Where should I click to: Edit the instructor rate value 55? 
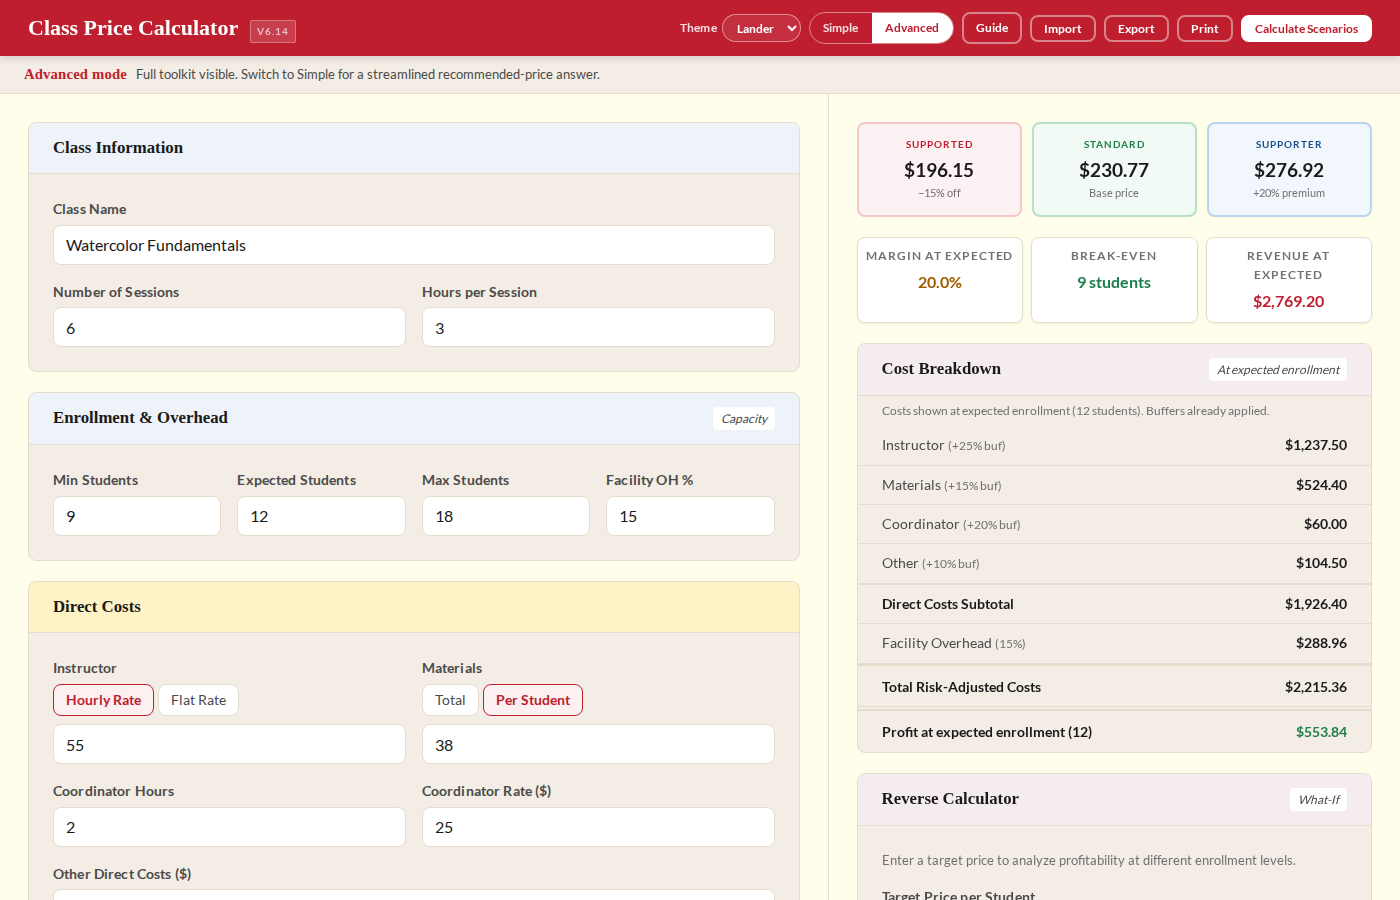(x=229, y=744)
